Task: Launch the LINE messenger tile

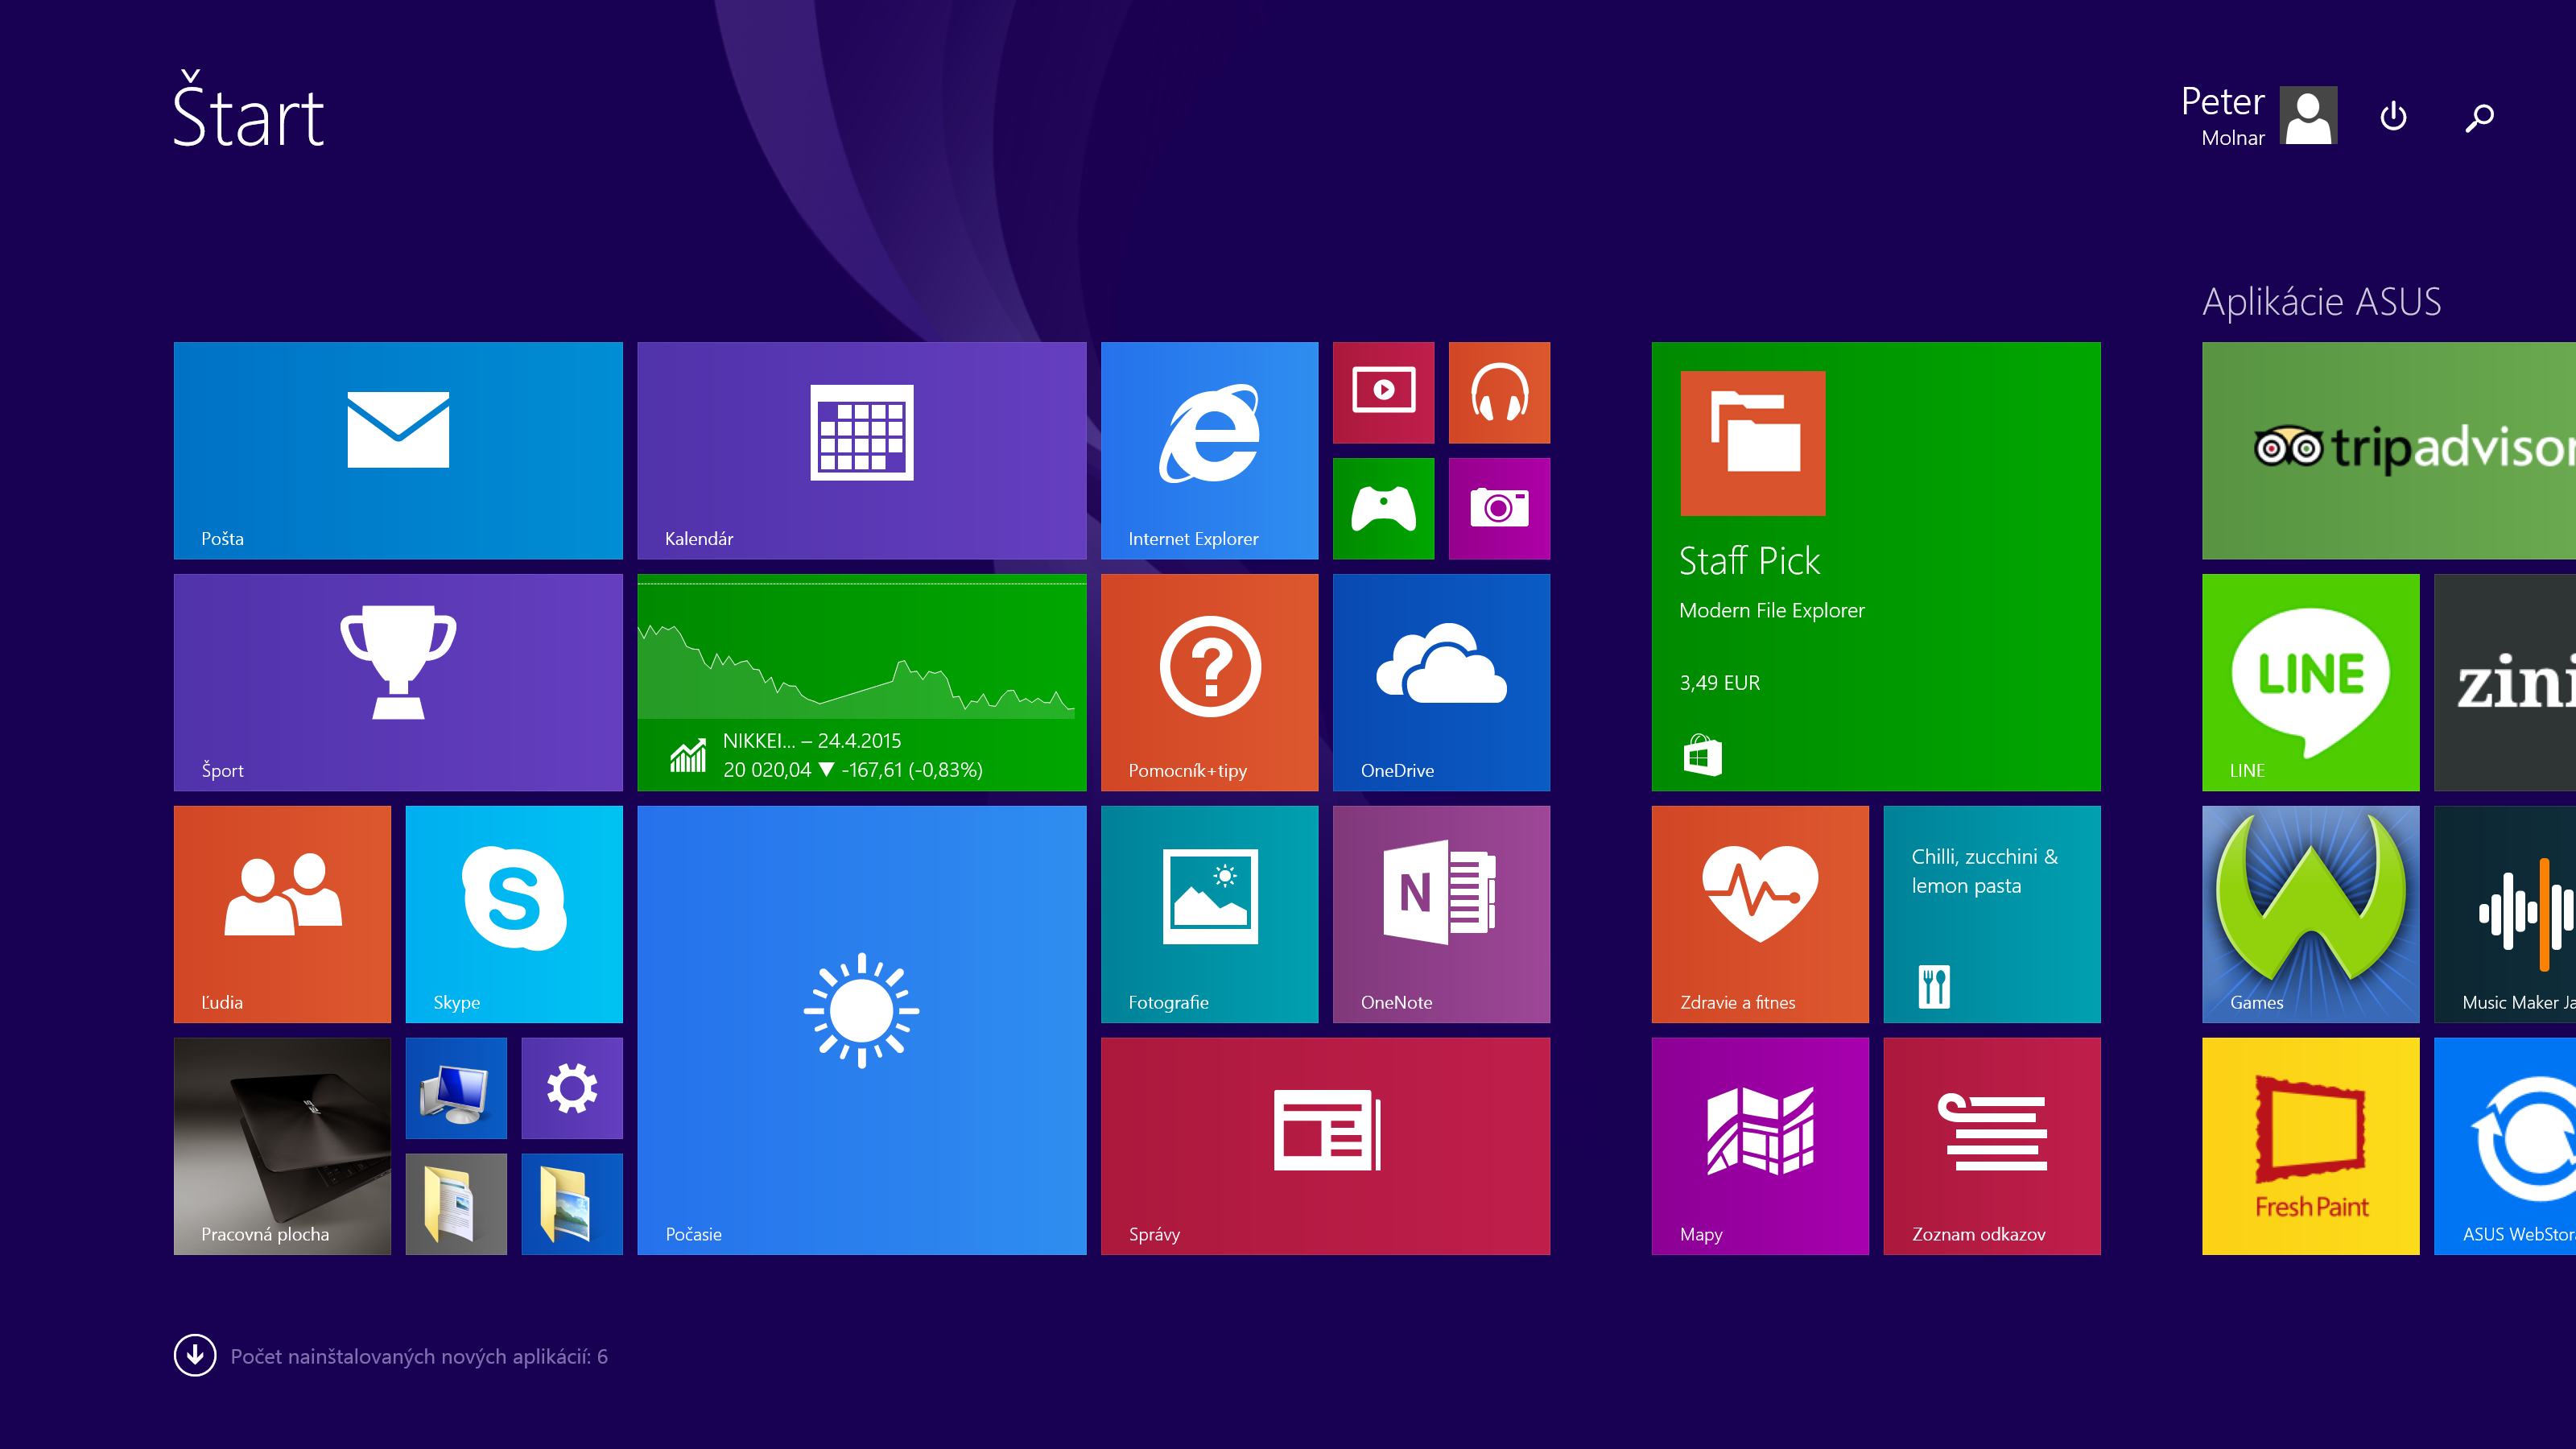Action: click(x=2310, y=682)
